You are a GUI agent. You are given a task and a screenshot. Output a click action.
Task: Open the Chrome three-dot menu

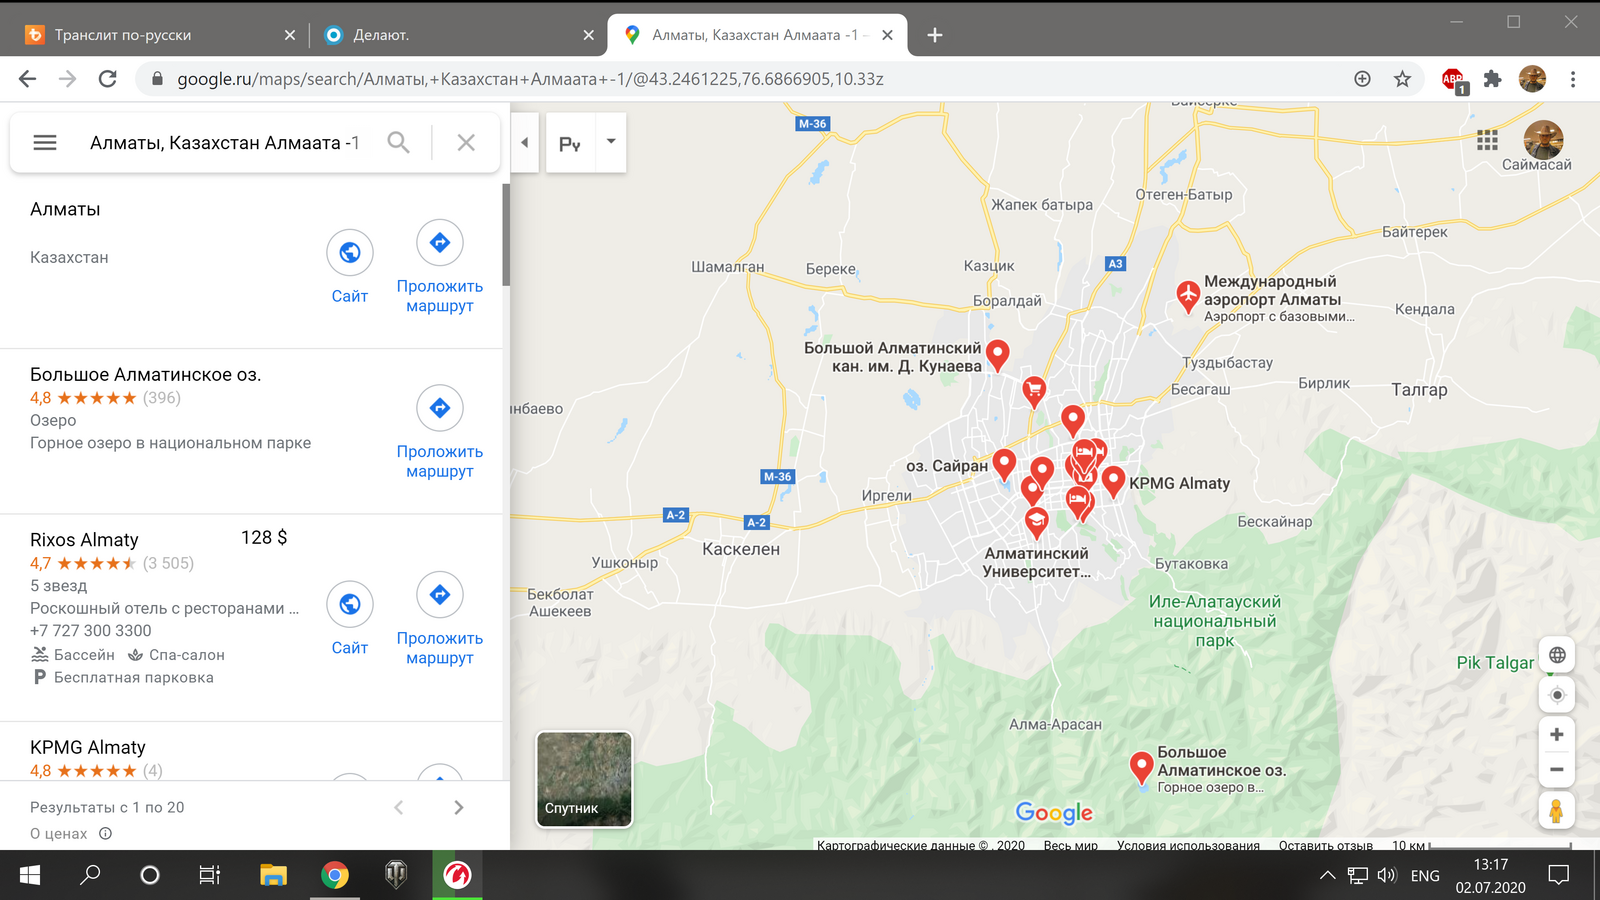pyautogui.click(x=1573, y=79)
